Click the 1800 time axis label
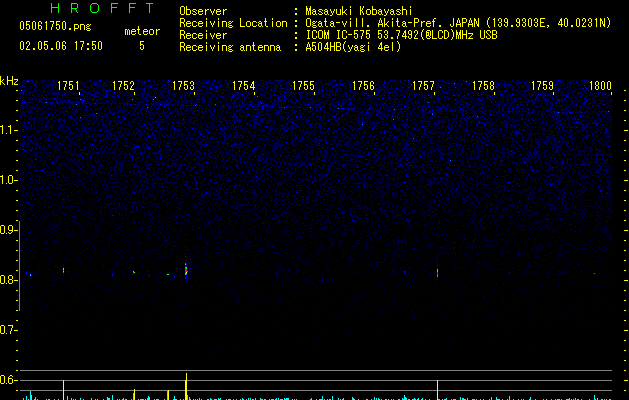 tap(600, 86)
